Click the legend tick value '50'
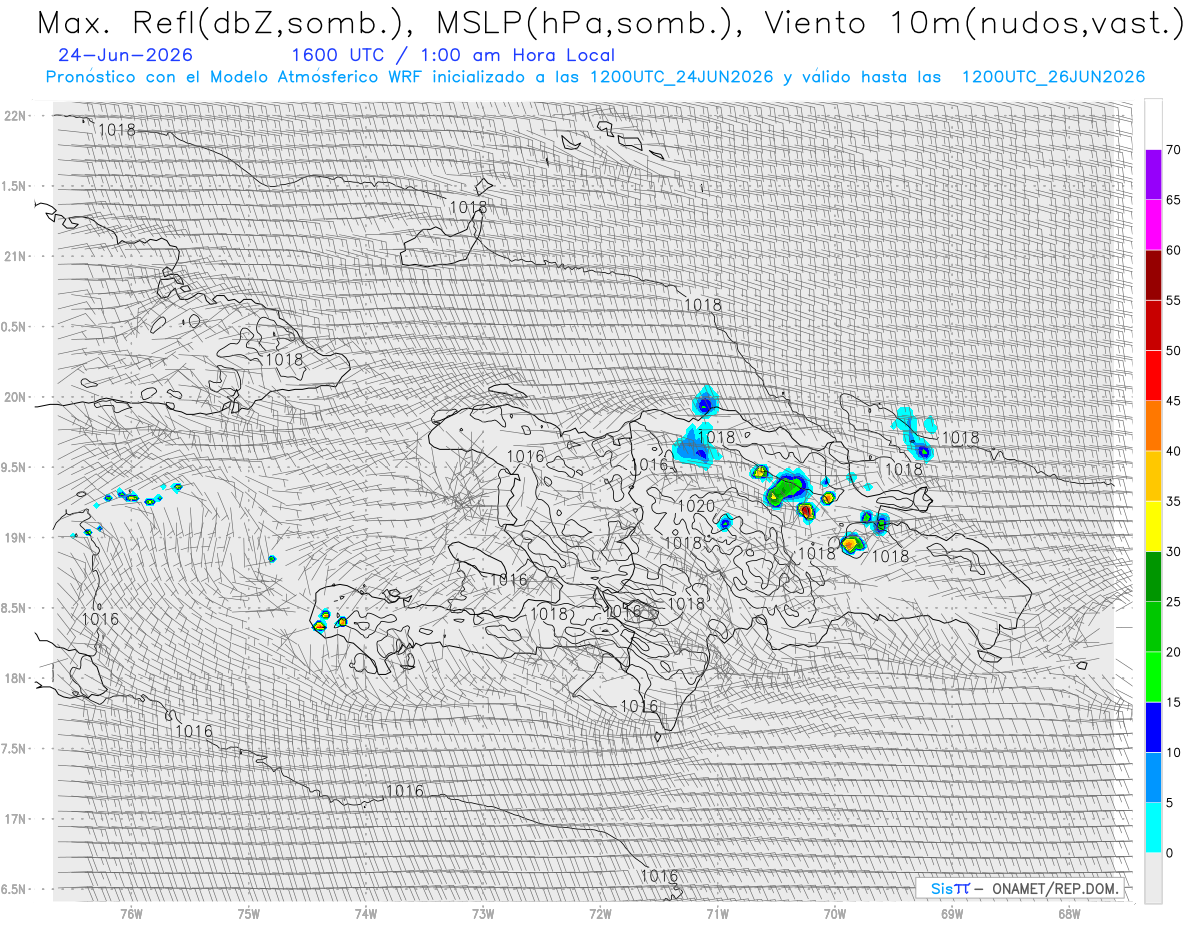Image resolution: width=1200 pixels, height=927 pixels. coord(1174,351)
